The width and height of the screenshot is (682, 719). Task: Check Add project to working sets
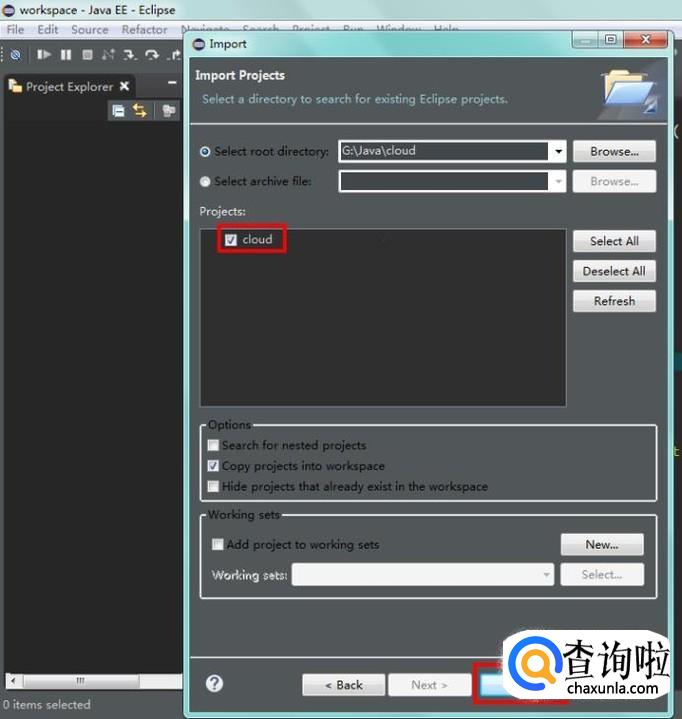click(218, 544)
